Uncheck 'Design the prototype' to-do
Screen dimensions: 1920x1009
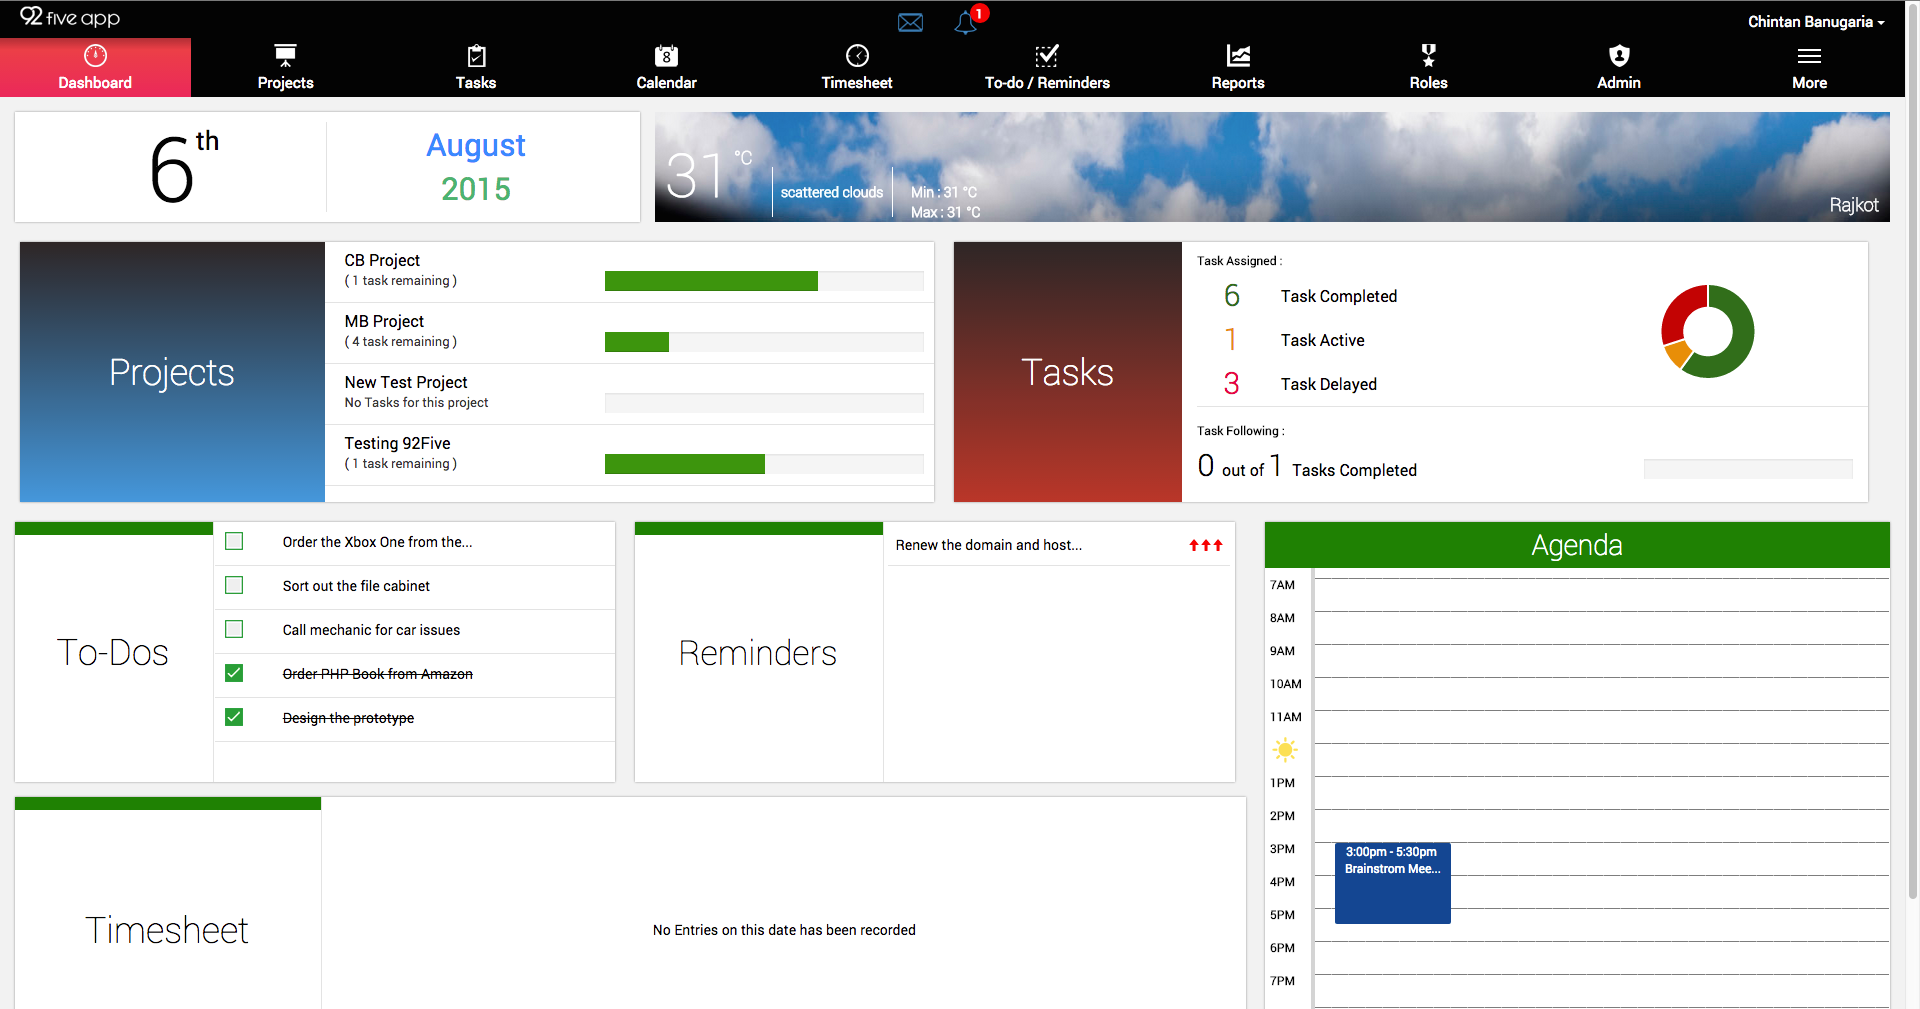click(234, 717)
